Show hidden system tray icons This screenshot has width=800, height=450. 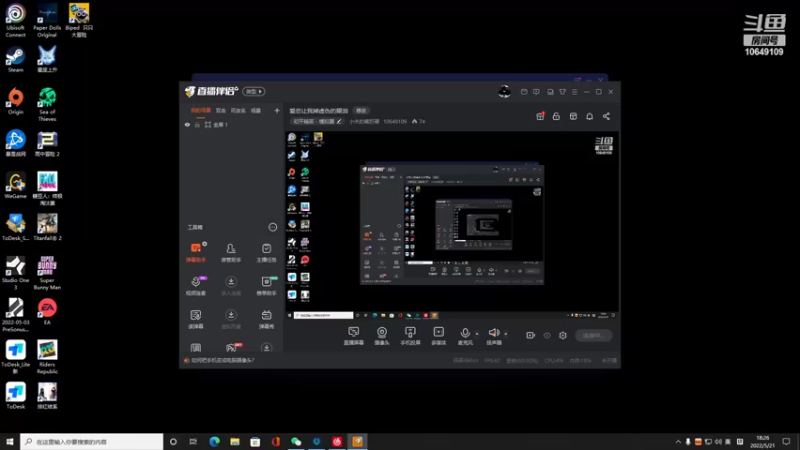(678, 442)
